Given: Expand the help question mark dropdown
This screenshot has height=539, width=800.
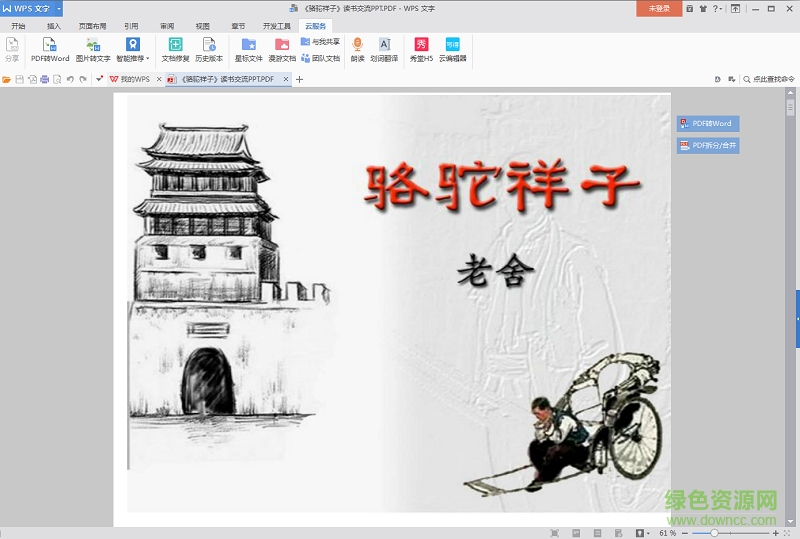Looking at the screenshot, I should tap(720, 8).
